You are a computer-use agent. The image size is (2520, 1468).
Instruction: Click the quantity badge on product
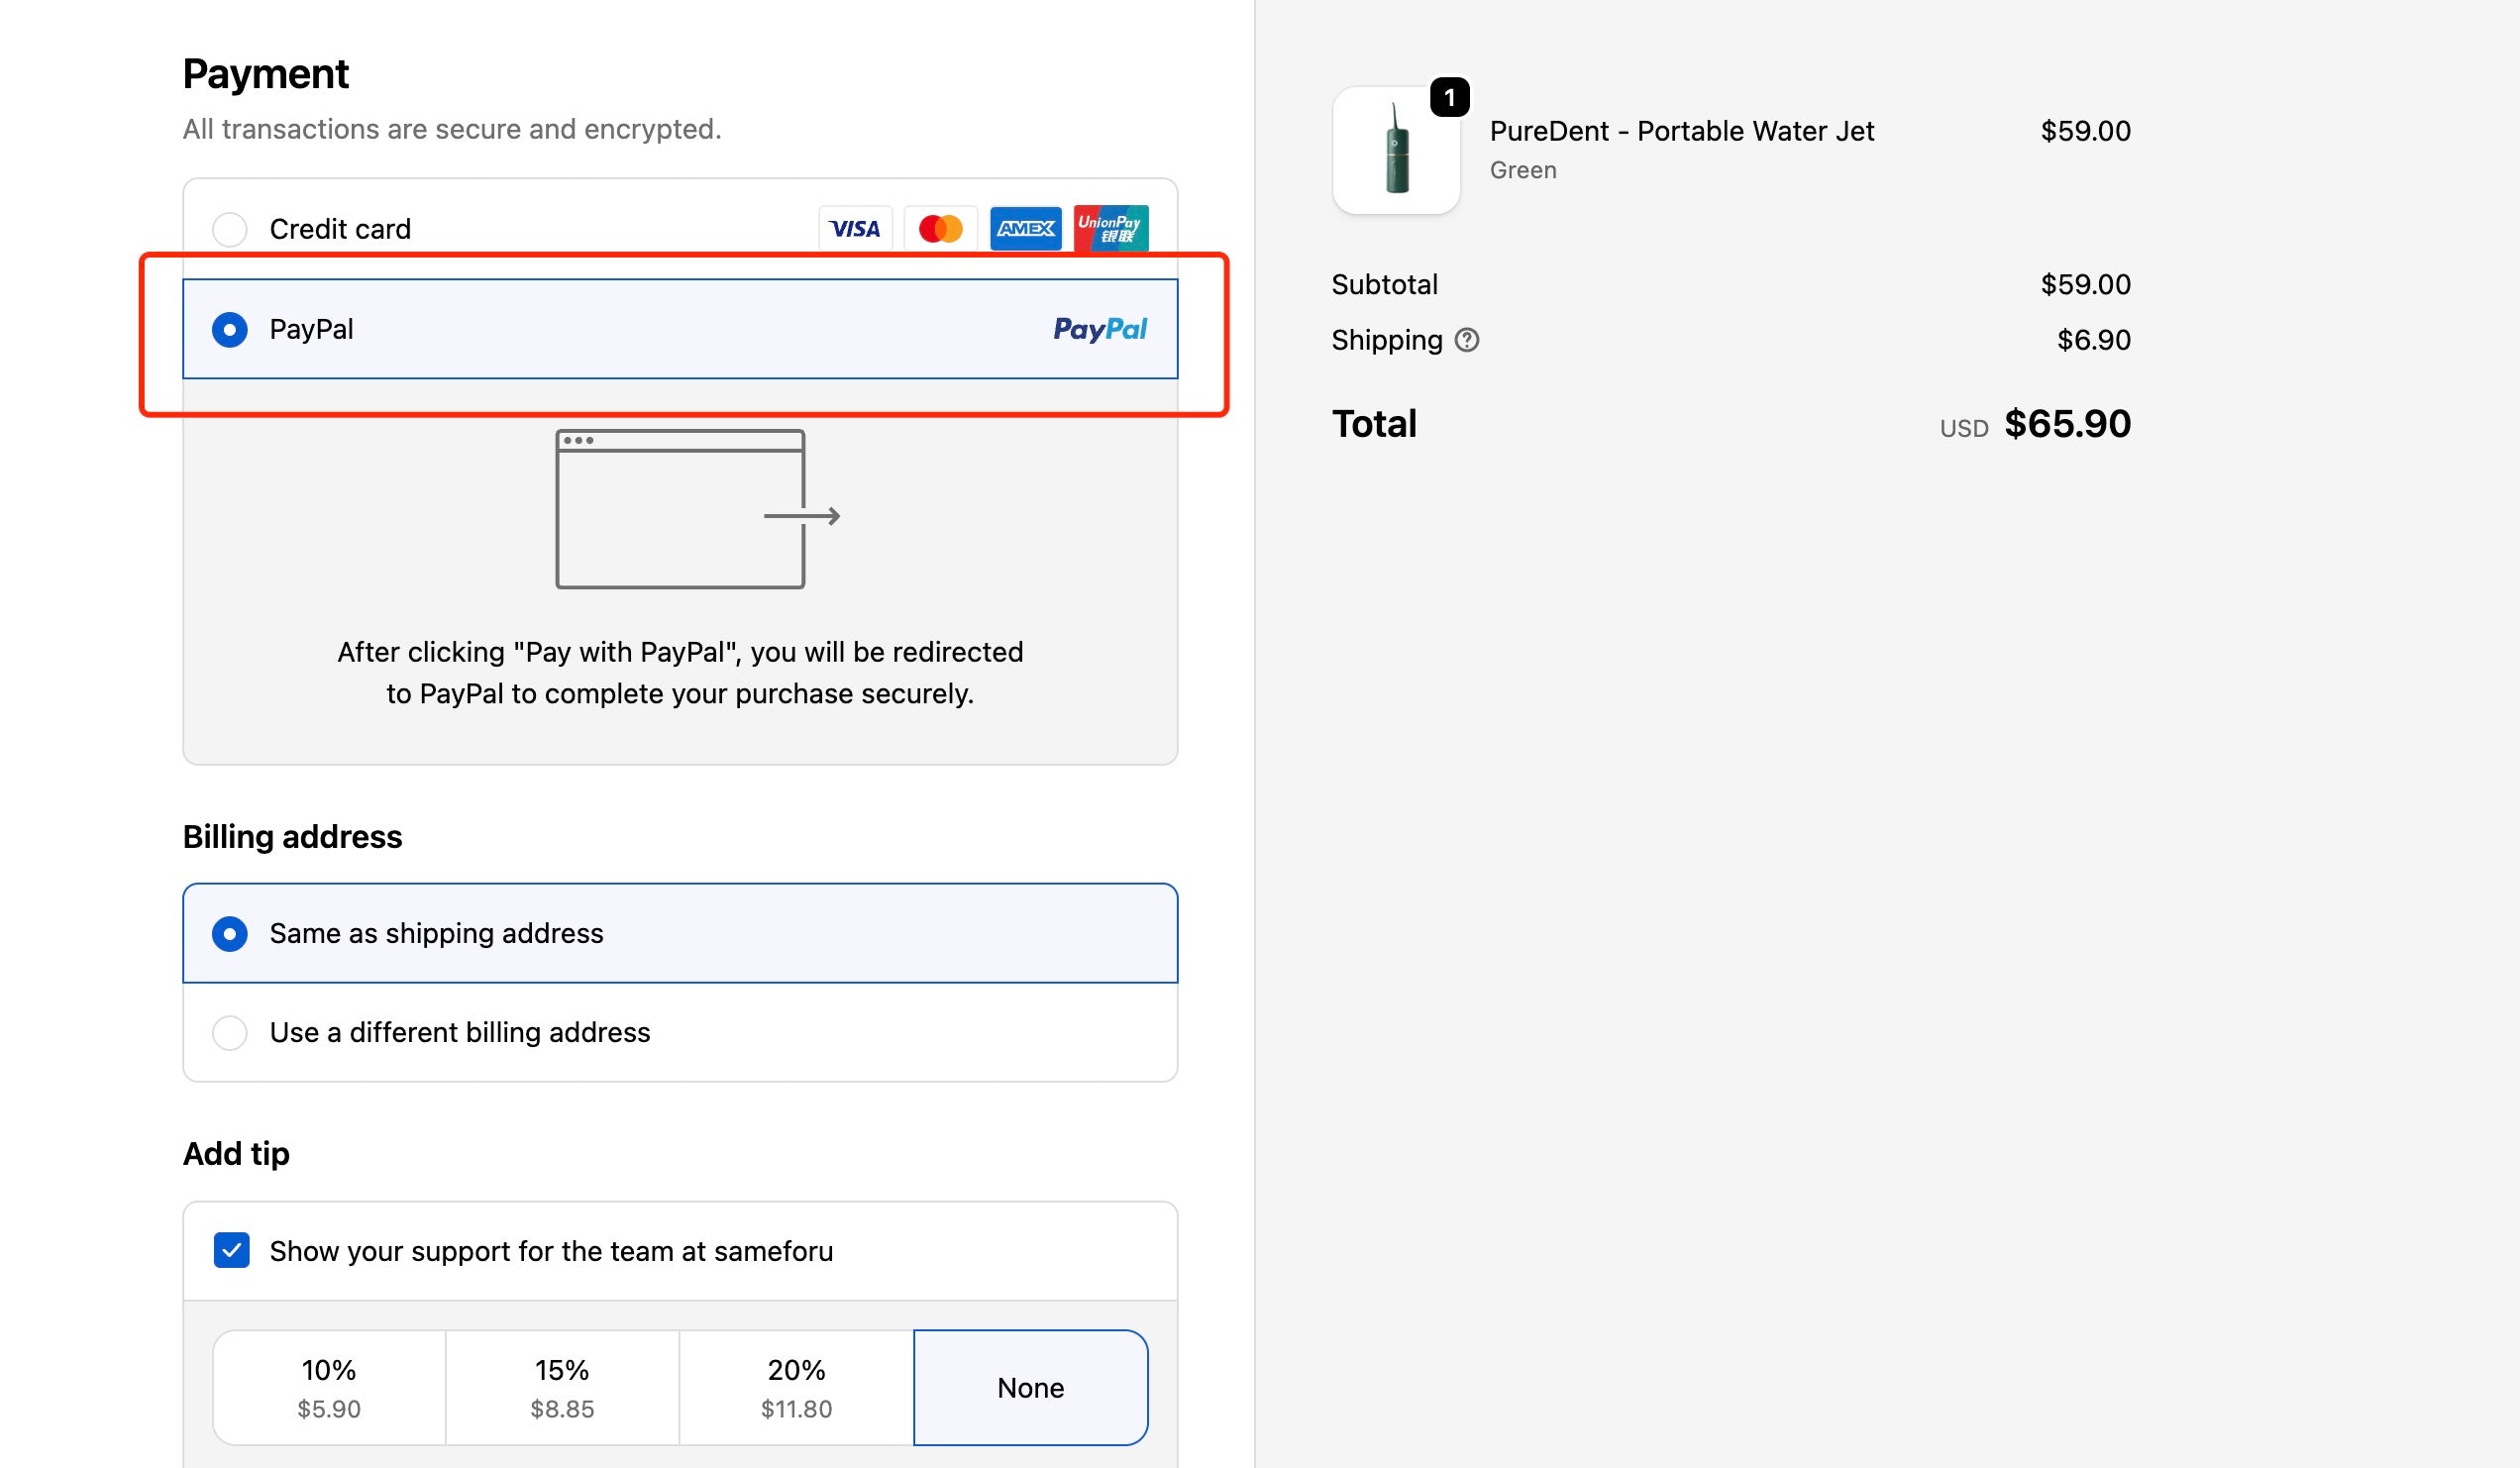click(x=1449, y=97)
